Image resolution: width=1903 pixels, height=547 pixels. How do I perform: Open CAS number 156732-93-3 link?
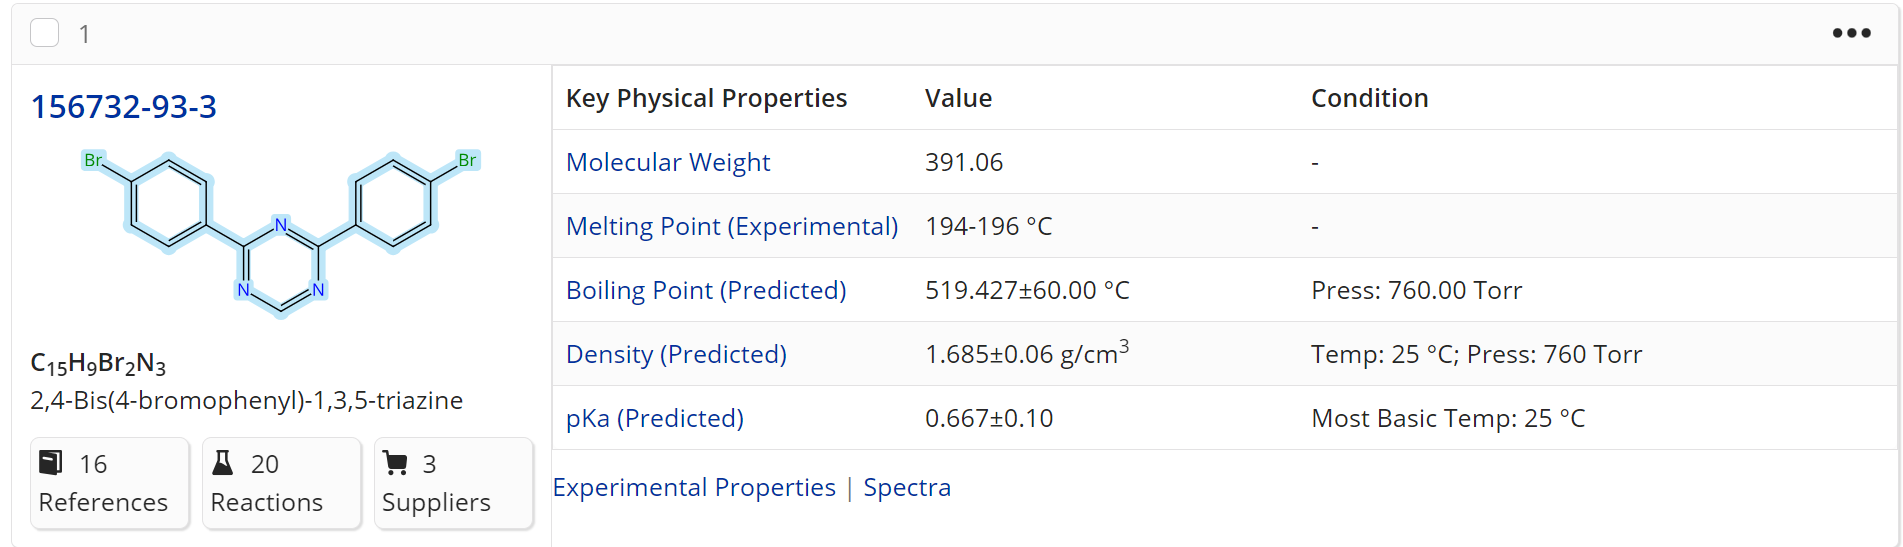[x=123, y=106]
